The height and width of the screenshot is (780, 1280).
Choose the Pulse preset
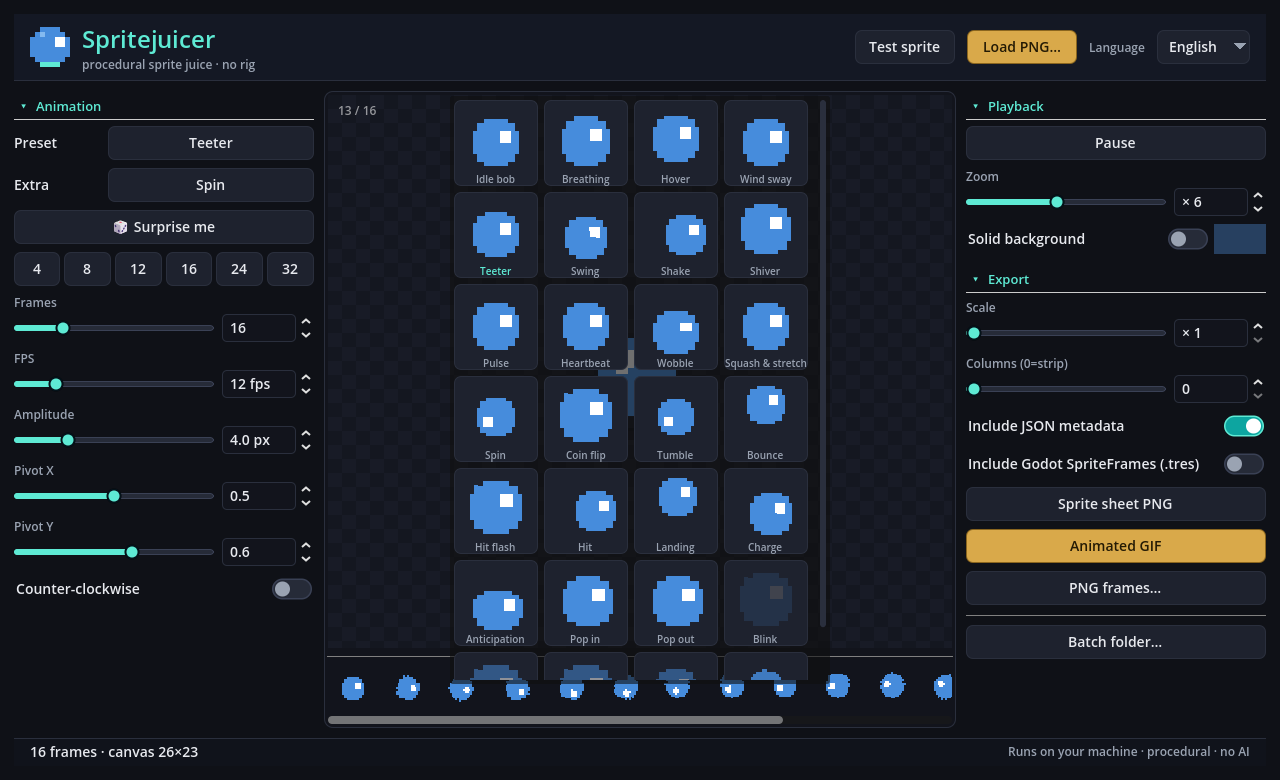[495, 327]
